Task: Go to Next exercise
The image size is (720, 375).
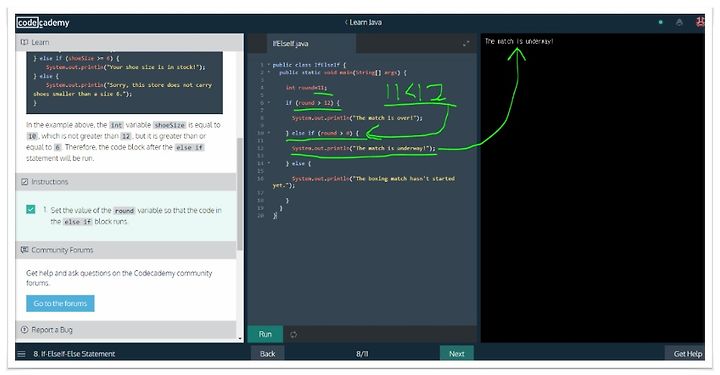Action: pyautogui.click(x=456, y=354)
